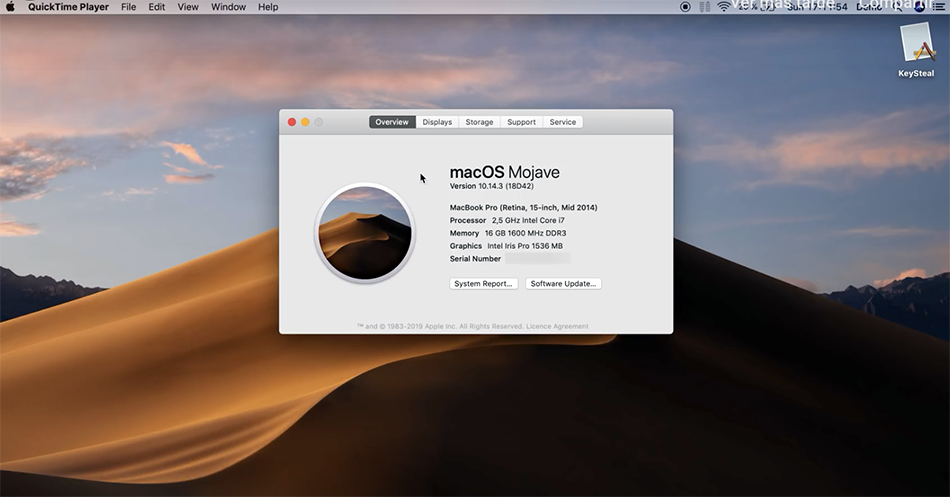This screenshot has height=497, width=950.
Task: Open the Wi-Fi status menu
Action: pos(723,7)
